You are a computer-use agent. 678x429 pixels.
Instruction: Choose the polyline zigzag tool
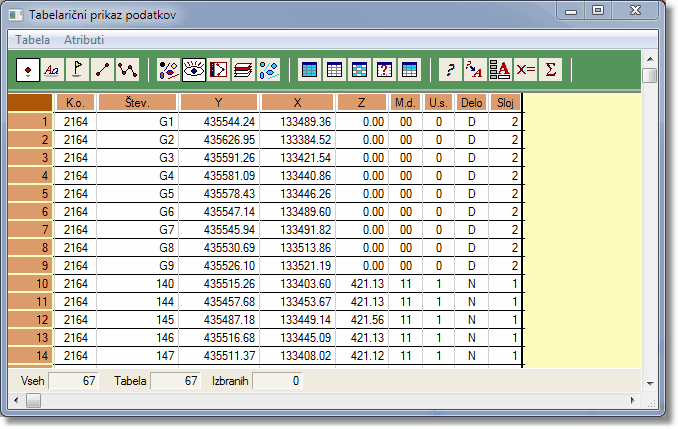click(126, 70)
